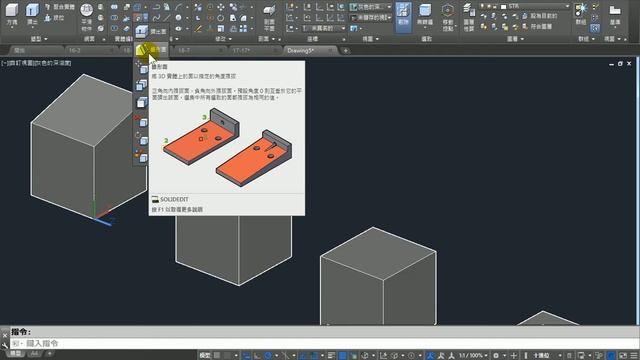Pick the Move Faces icon in flyout
The height and width of the screenshot is (360, 640).
tap(141, 68)
